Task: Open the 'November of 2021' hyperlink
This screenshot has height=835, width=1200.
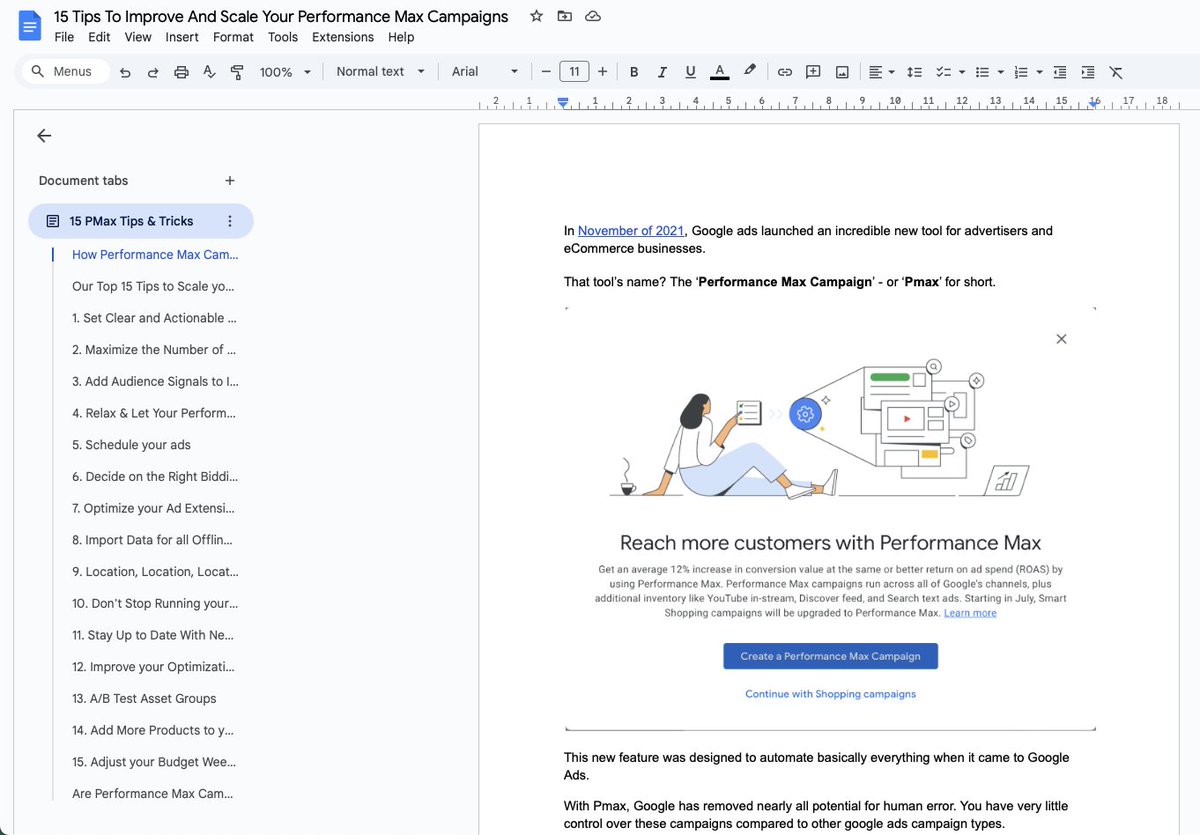Action: click(x=630, y=231)
